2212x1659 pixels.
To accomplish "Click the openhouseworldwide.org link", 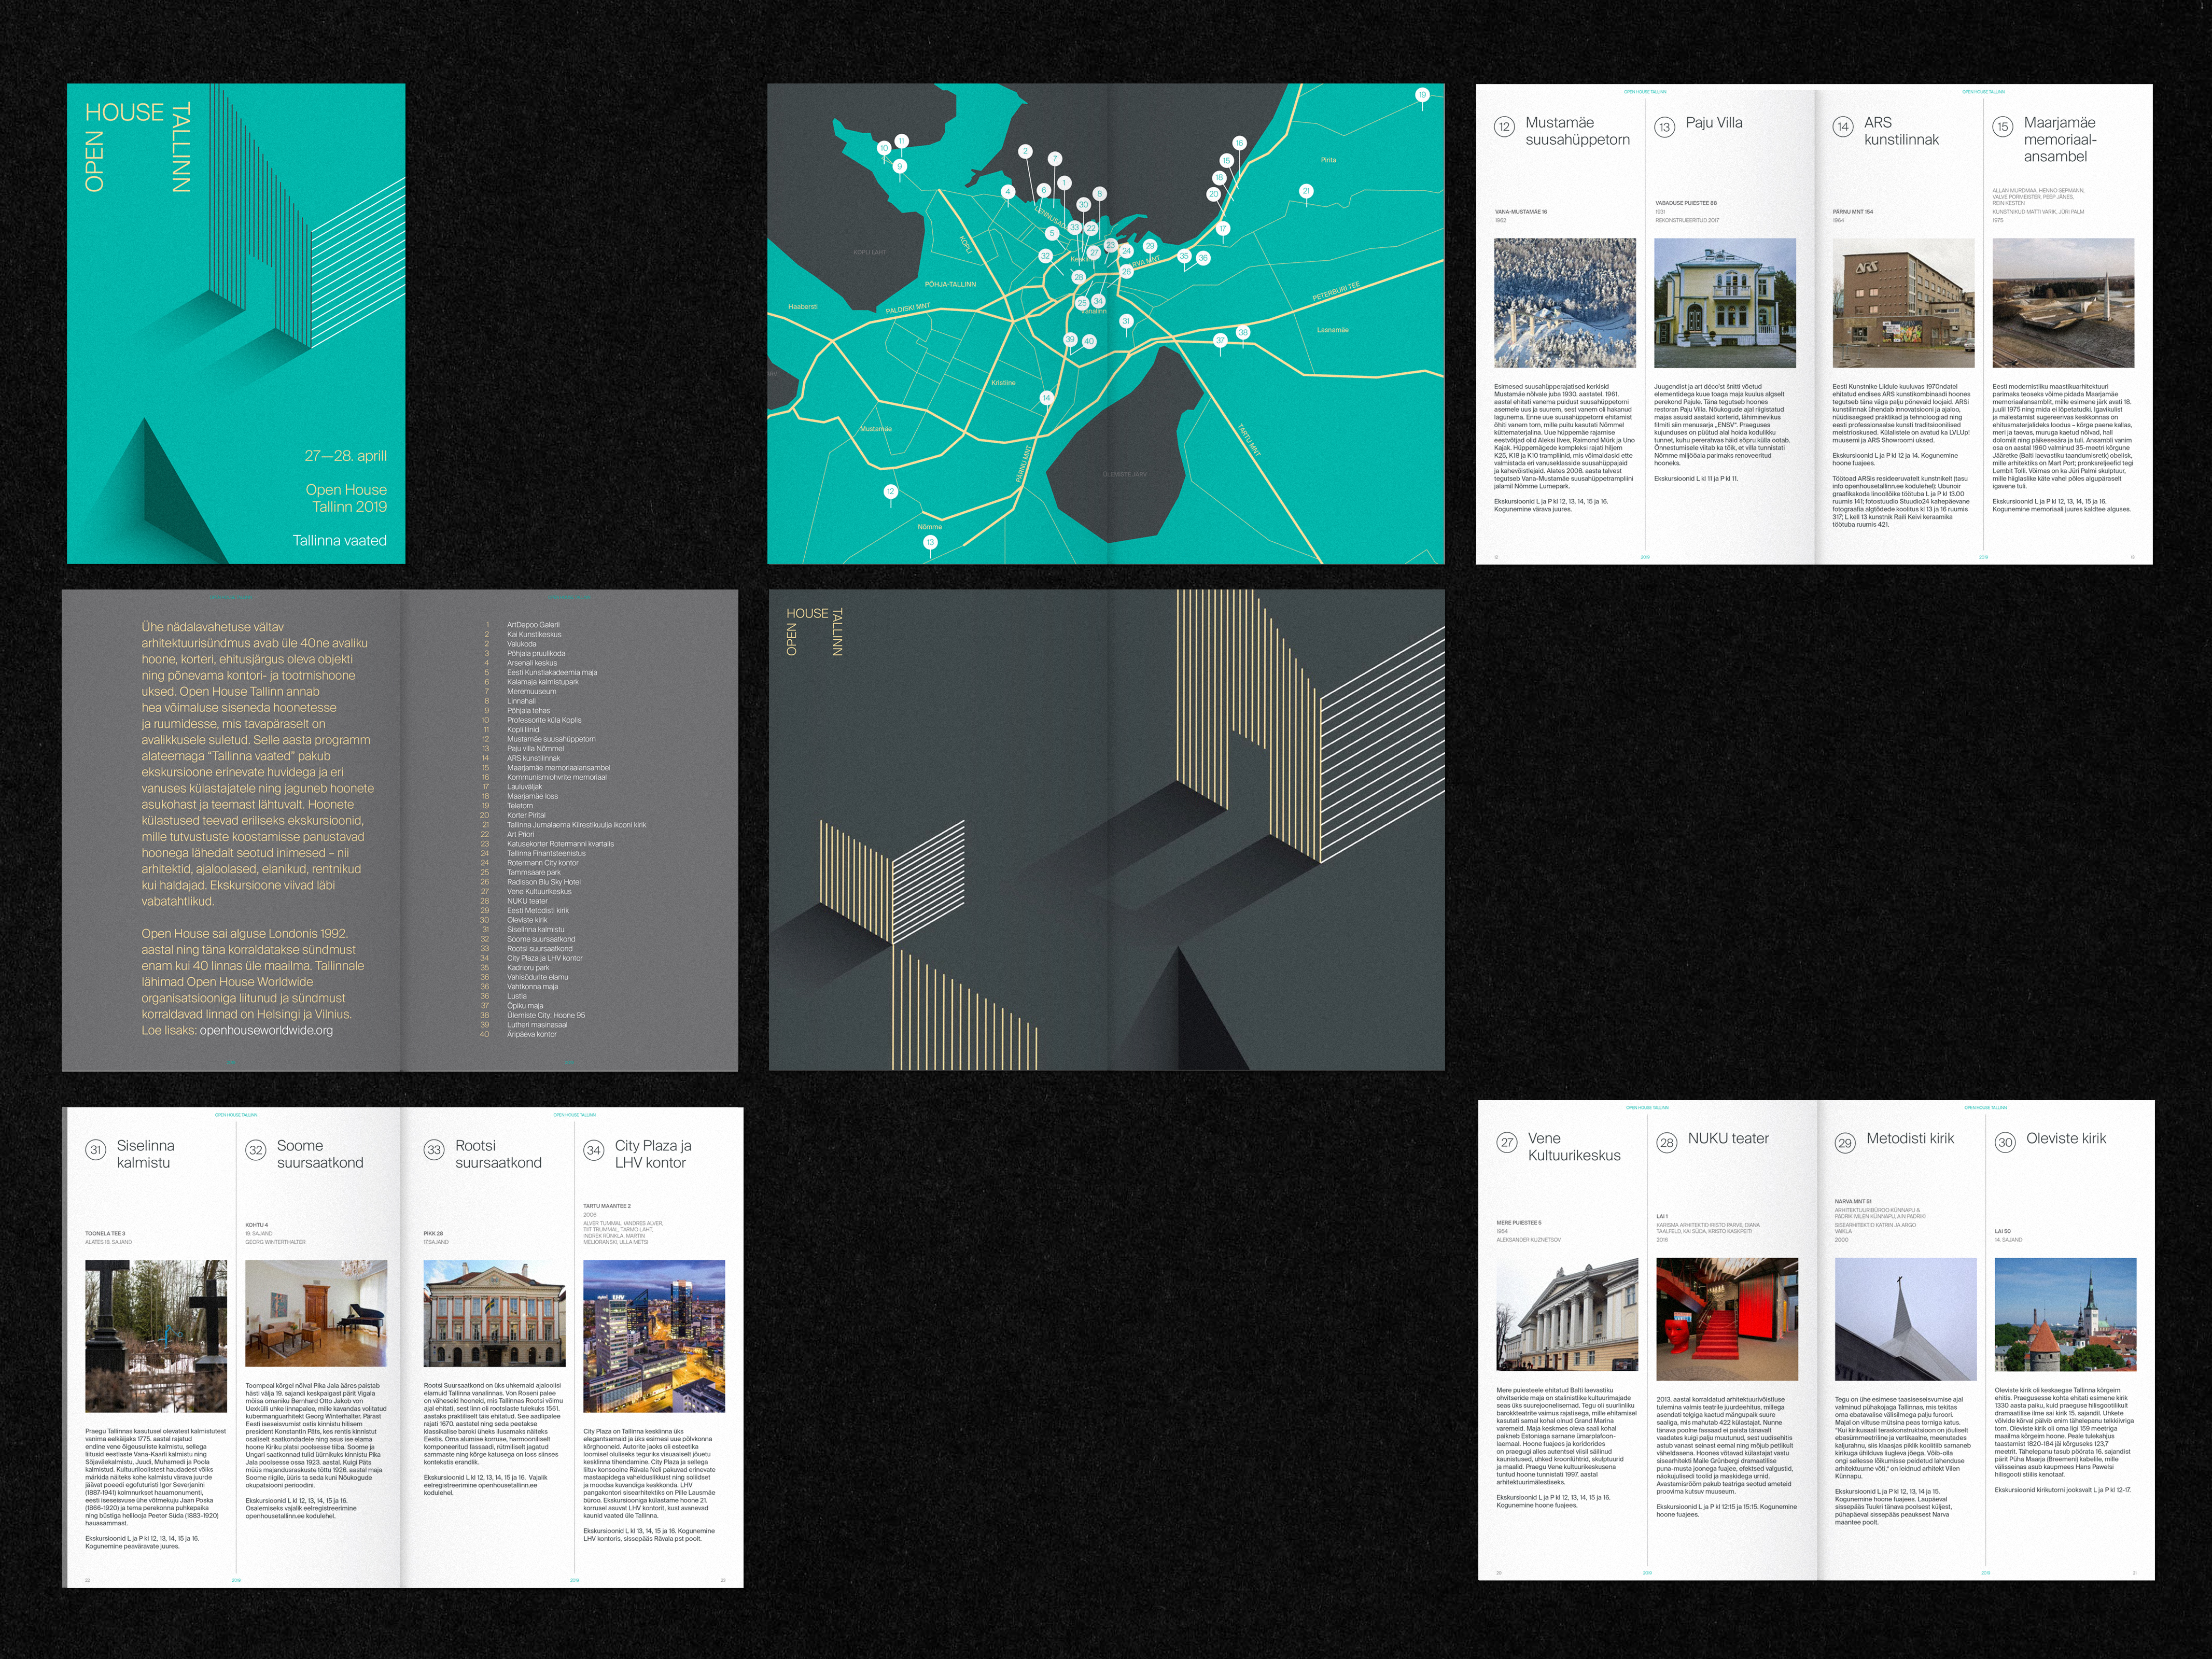I will pyautogui.click(x=266, y=1030).
